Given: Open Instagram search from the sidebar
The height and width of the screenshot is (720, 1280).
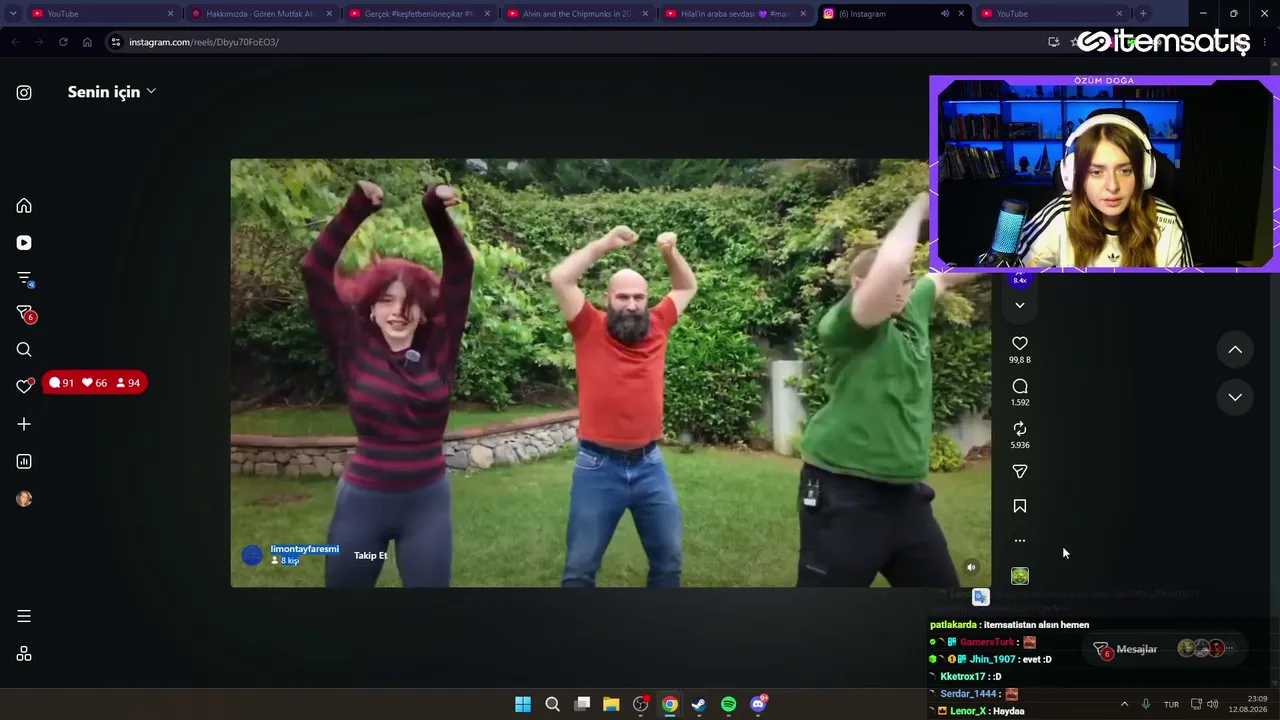Looking at the screenshot, I should point(24,350).
